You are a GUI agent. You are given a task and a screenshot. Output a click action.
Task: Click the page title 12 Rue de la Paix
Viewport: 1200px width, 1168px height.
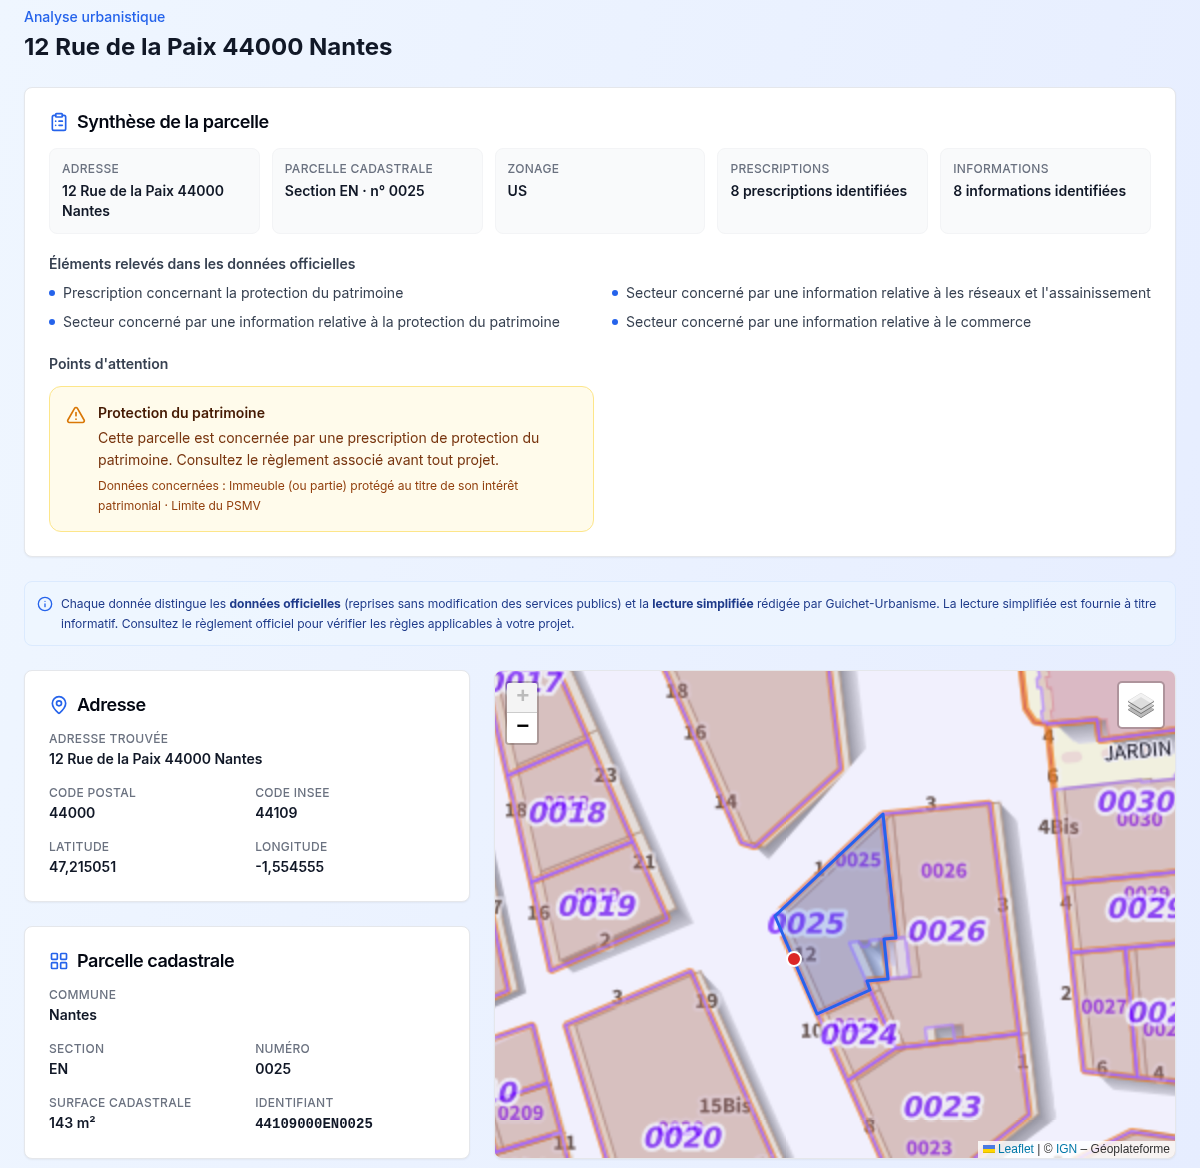tap(208, 47)
